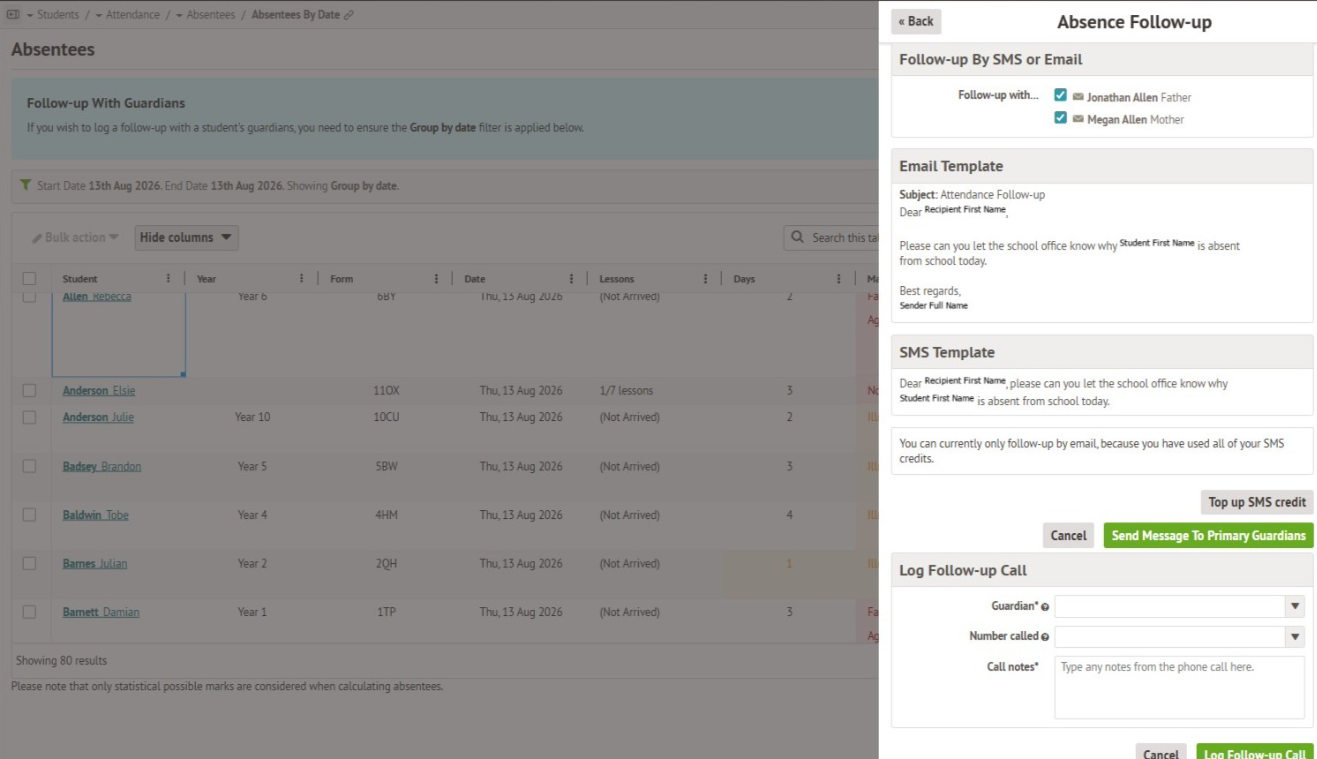Open the Student column options menu icon

click(x=168, y=279)
